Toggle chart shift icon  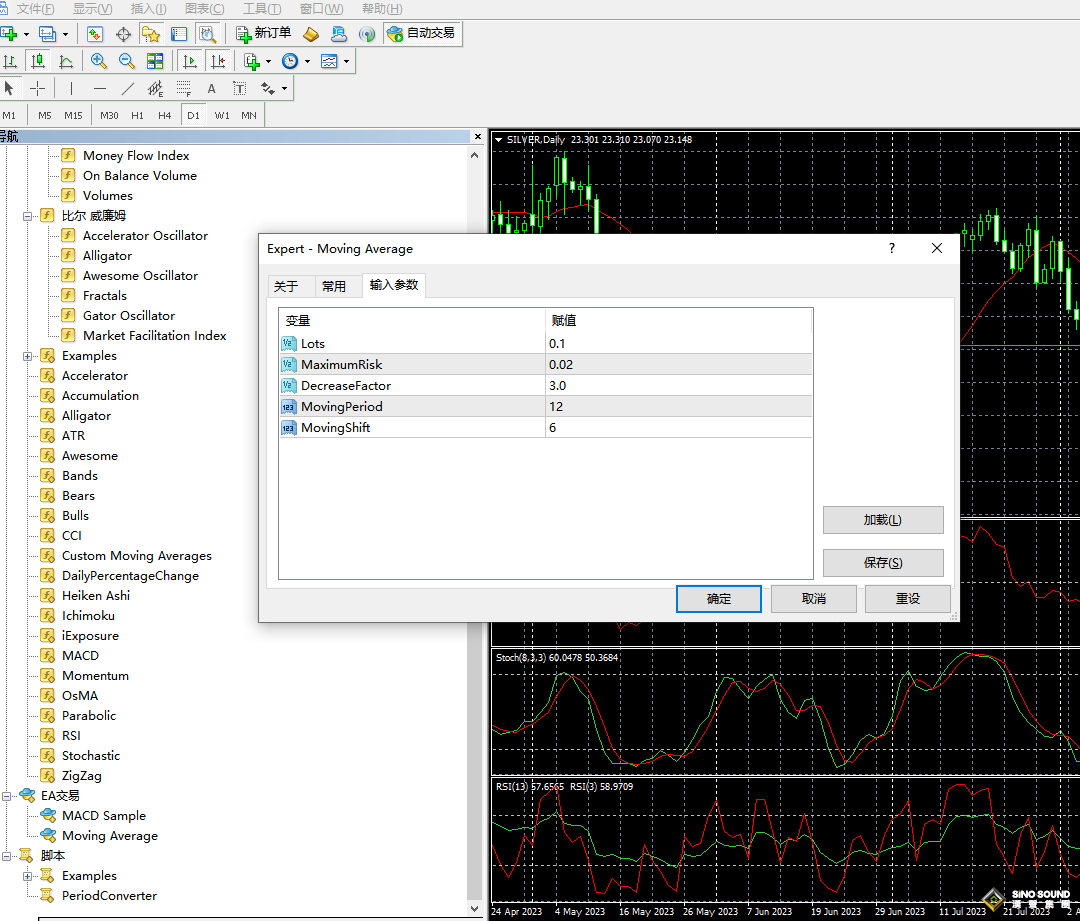218,61
